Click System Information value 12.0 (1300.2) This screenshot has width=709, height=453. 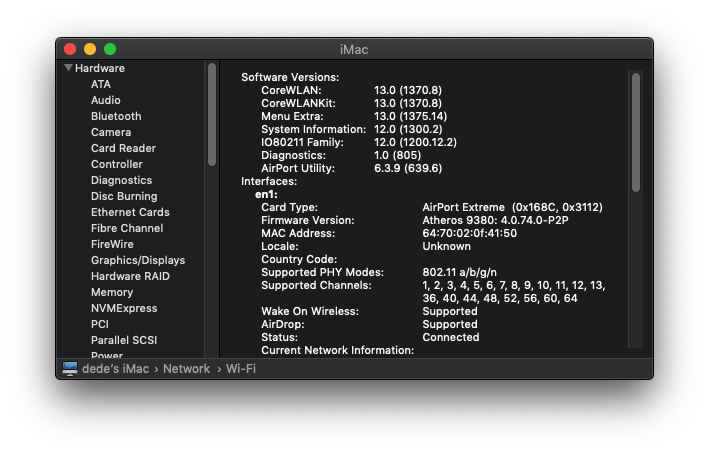pyautogui.click(x=408, y=129)
